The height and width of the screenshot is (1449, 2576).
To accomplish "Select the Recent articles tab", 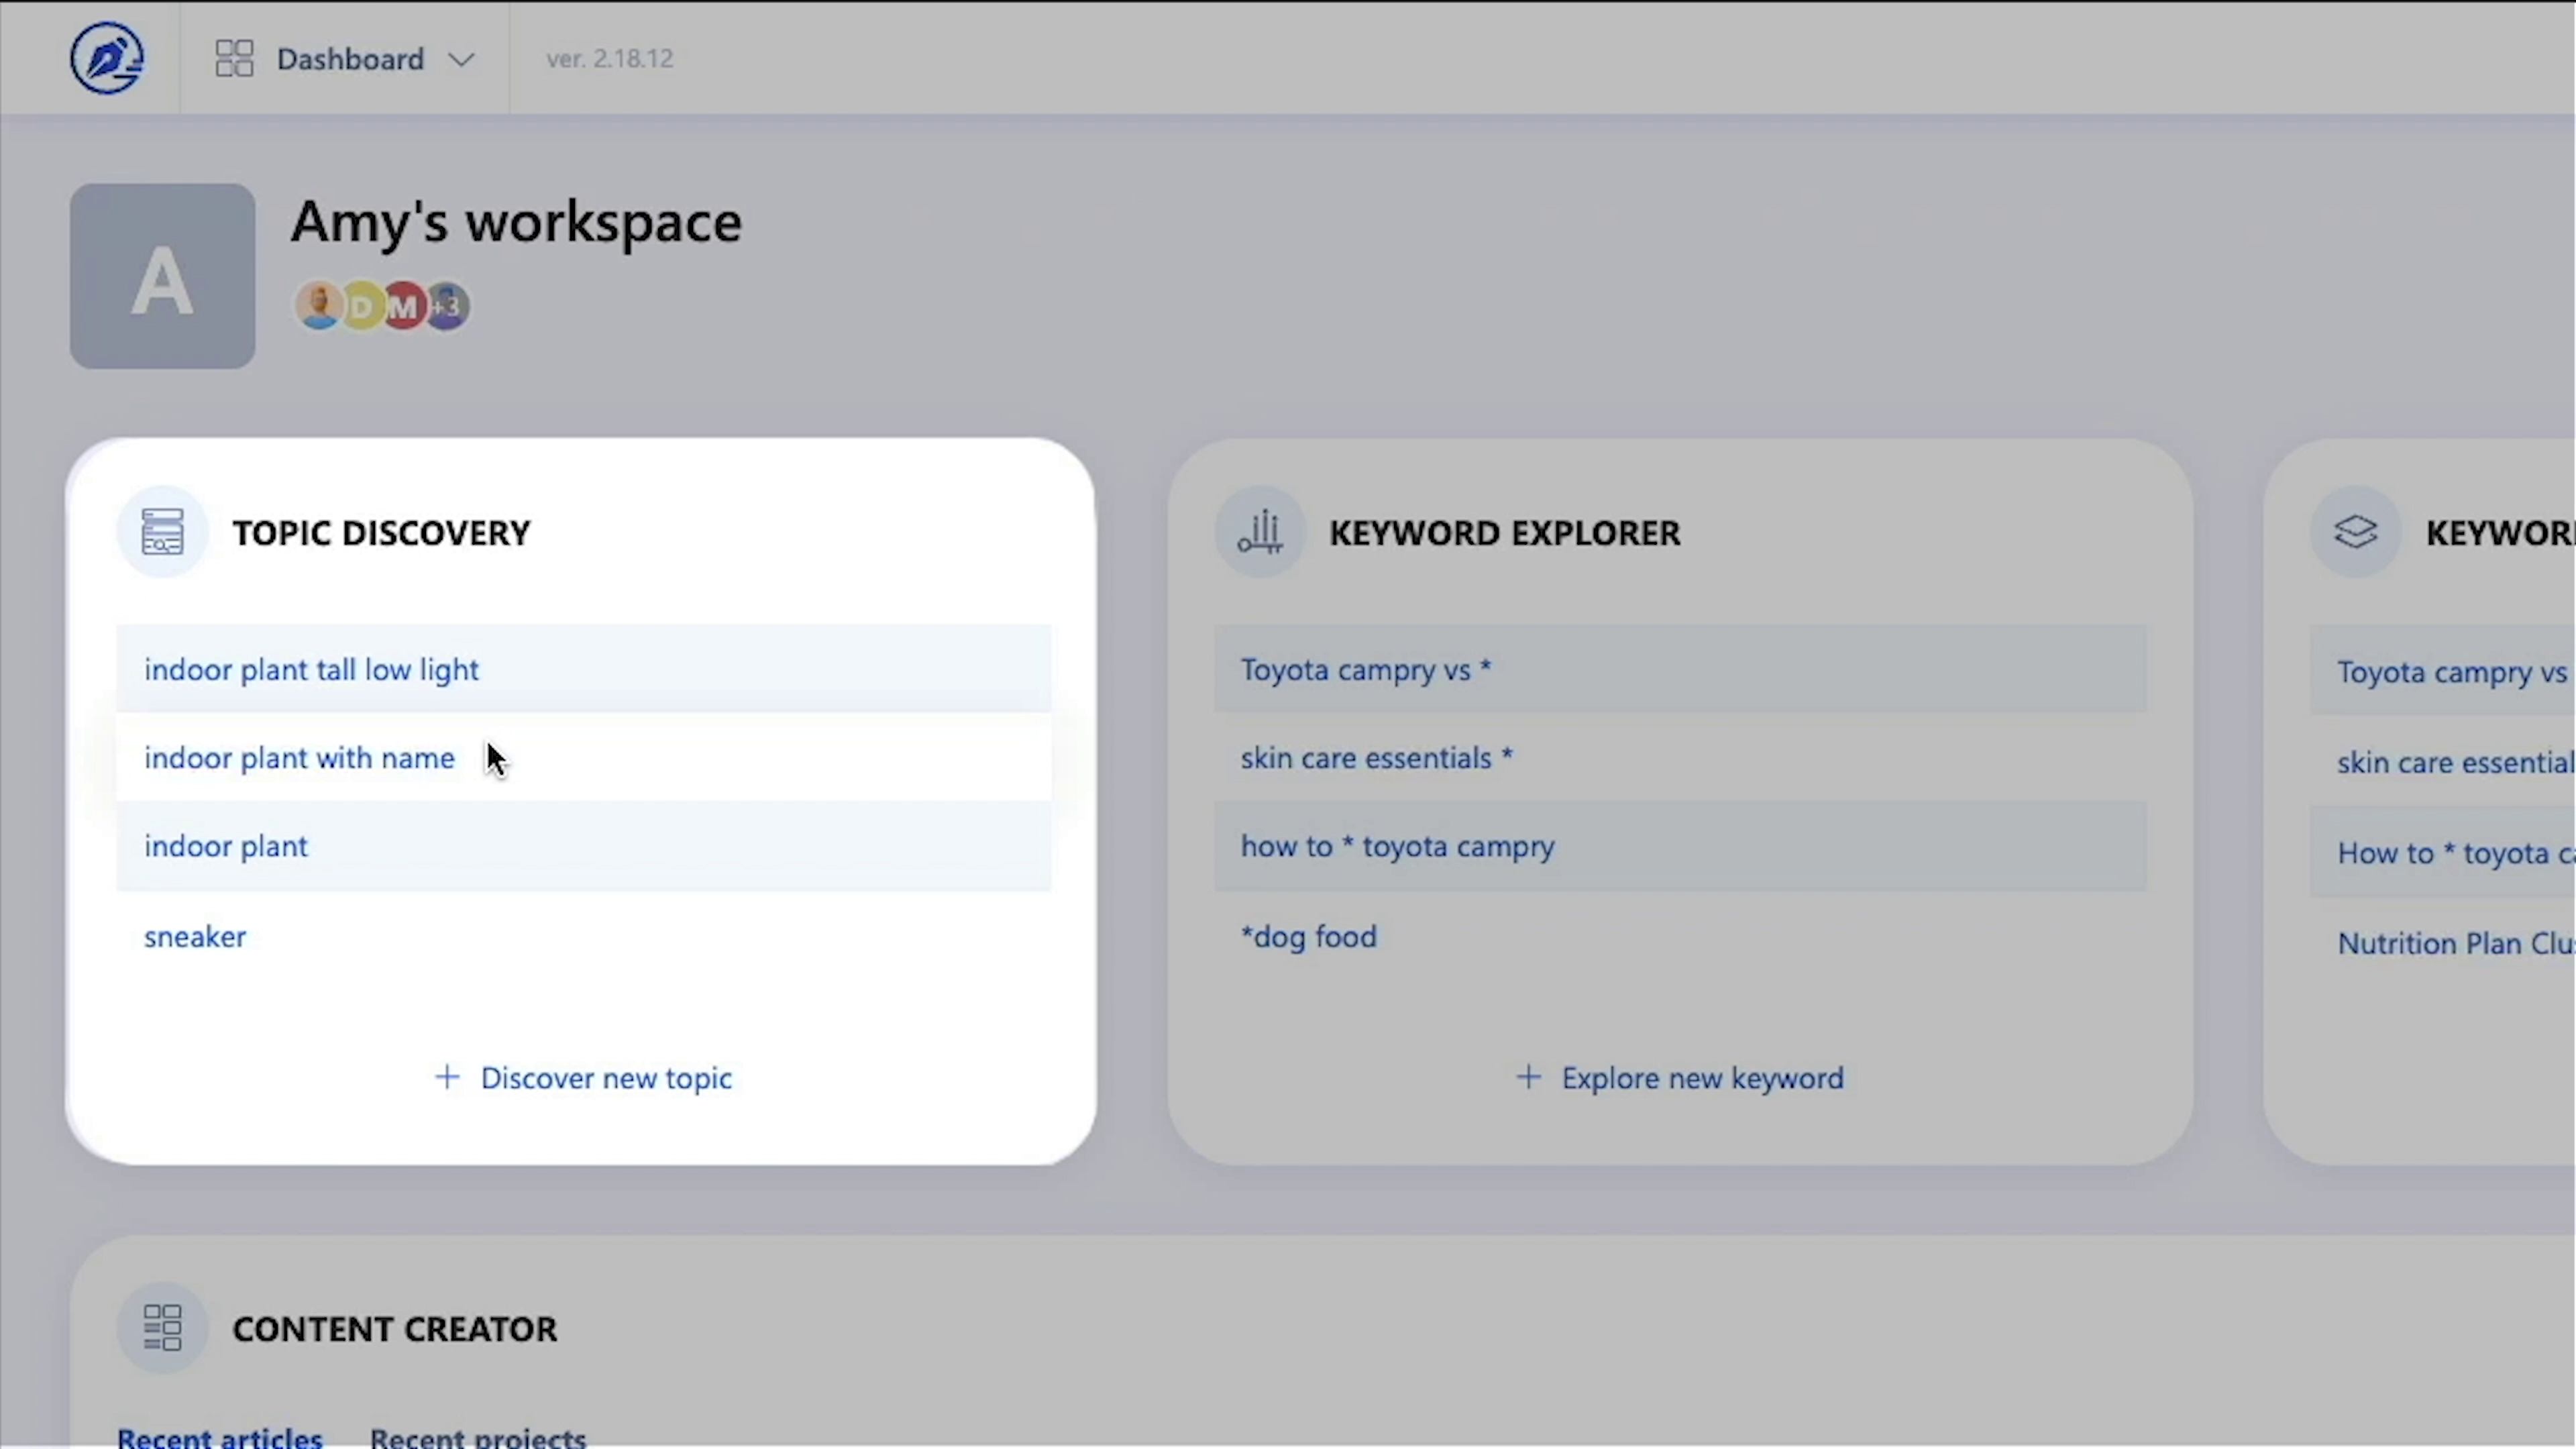I will tap(220, 1437).
